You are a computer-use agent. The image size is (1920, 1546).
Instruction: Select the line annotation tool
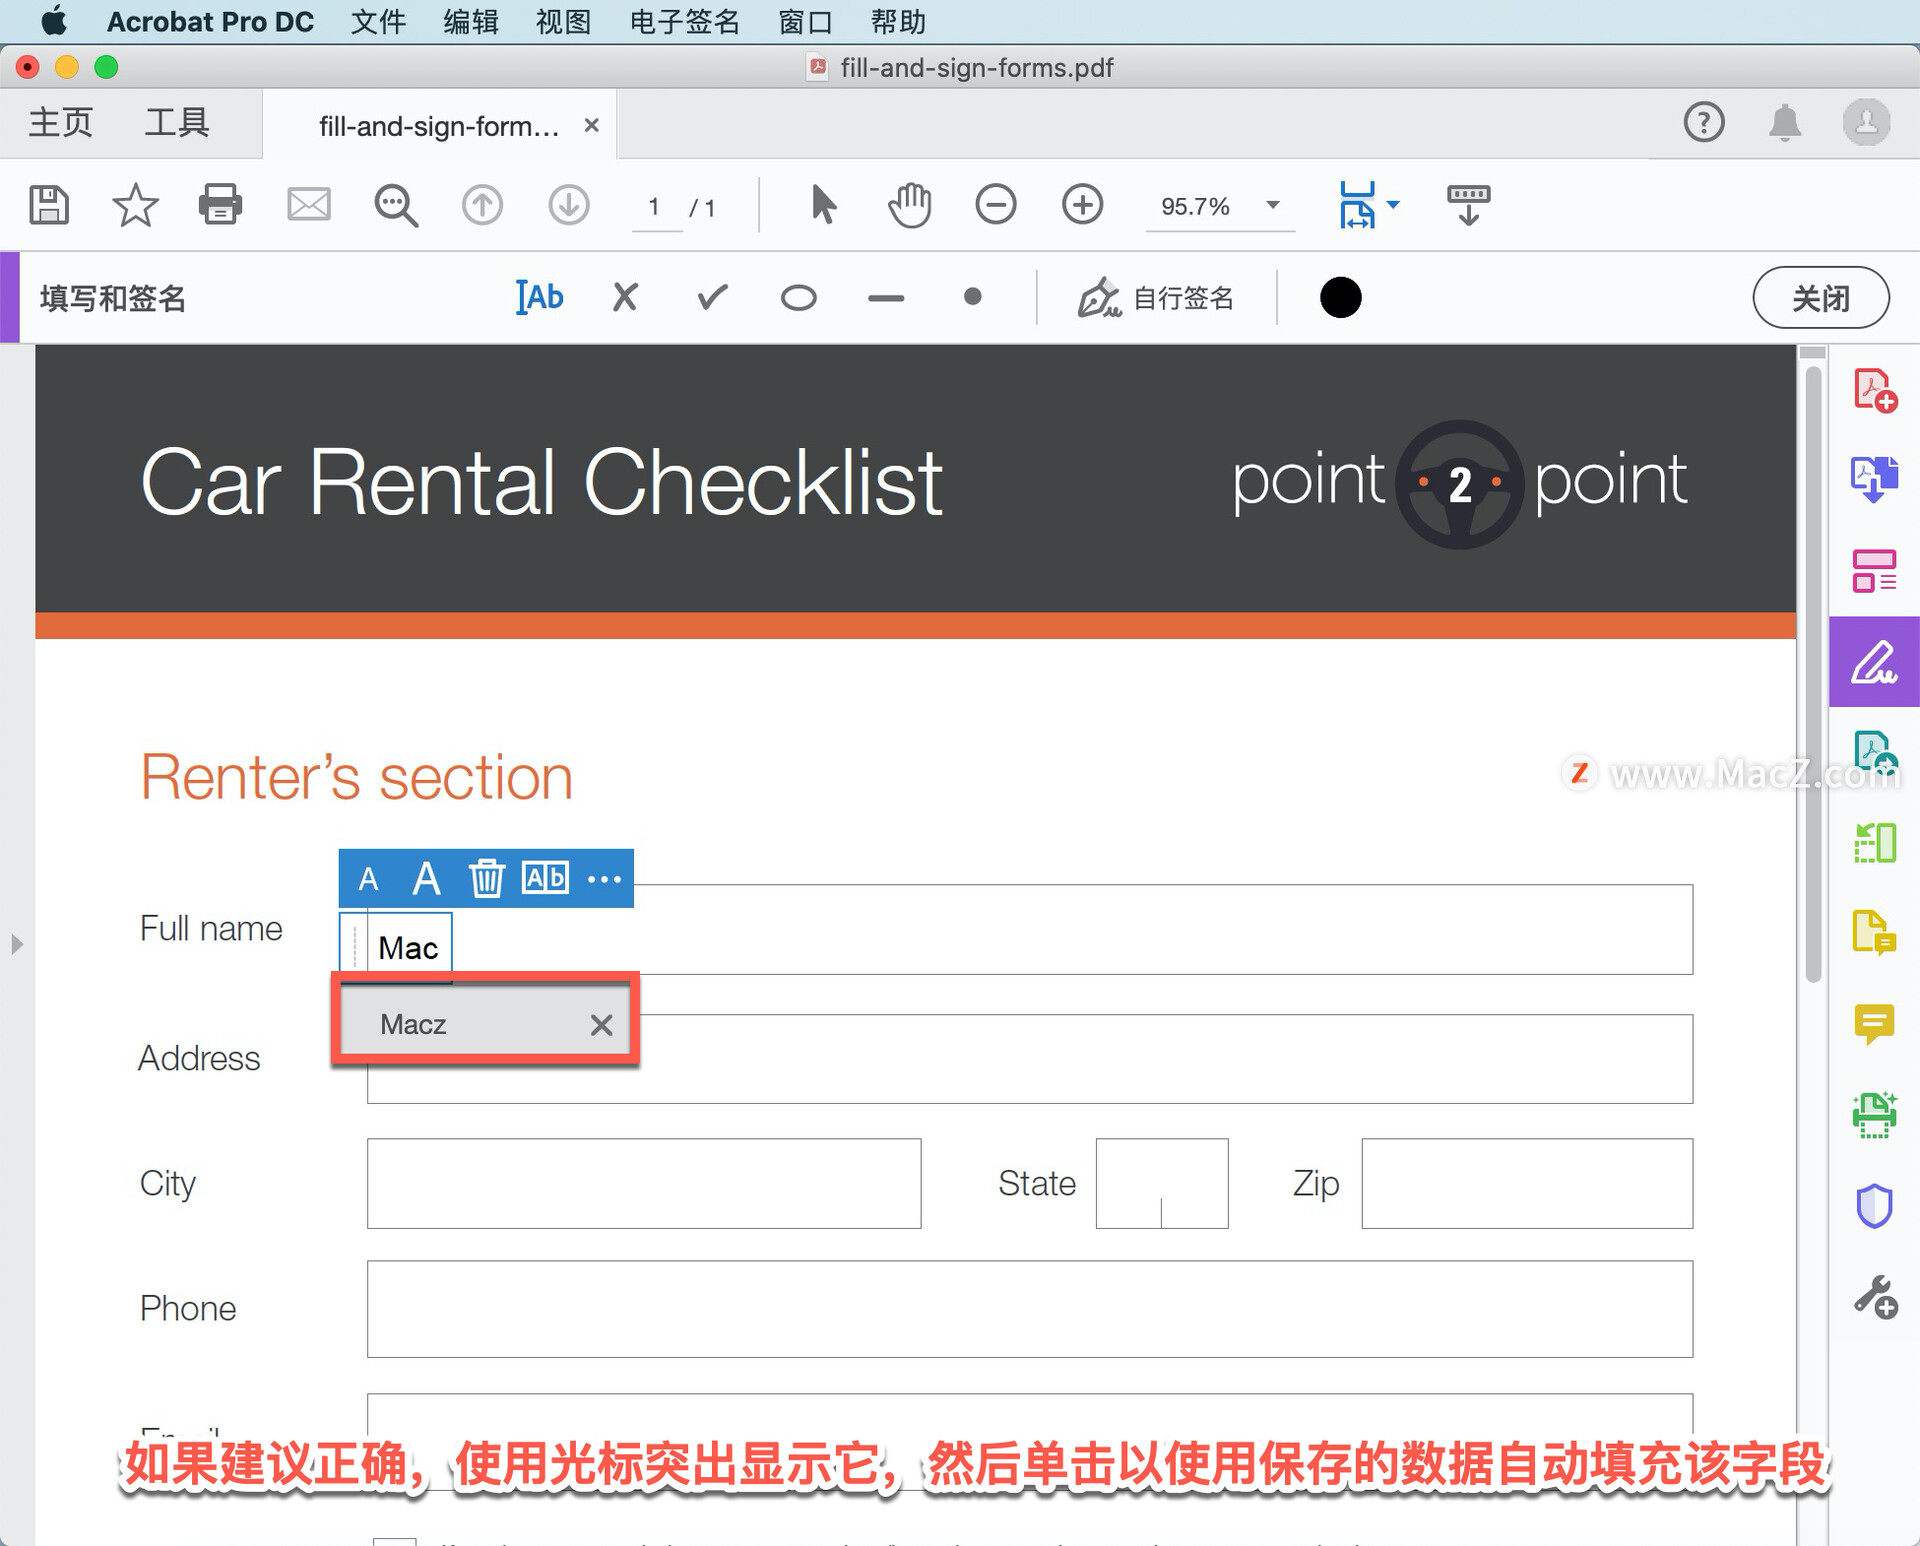tap(886, 298)
